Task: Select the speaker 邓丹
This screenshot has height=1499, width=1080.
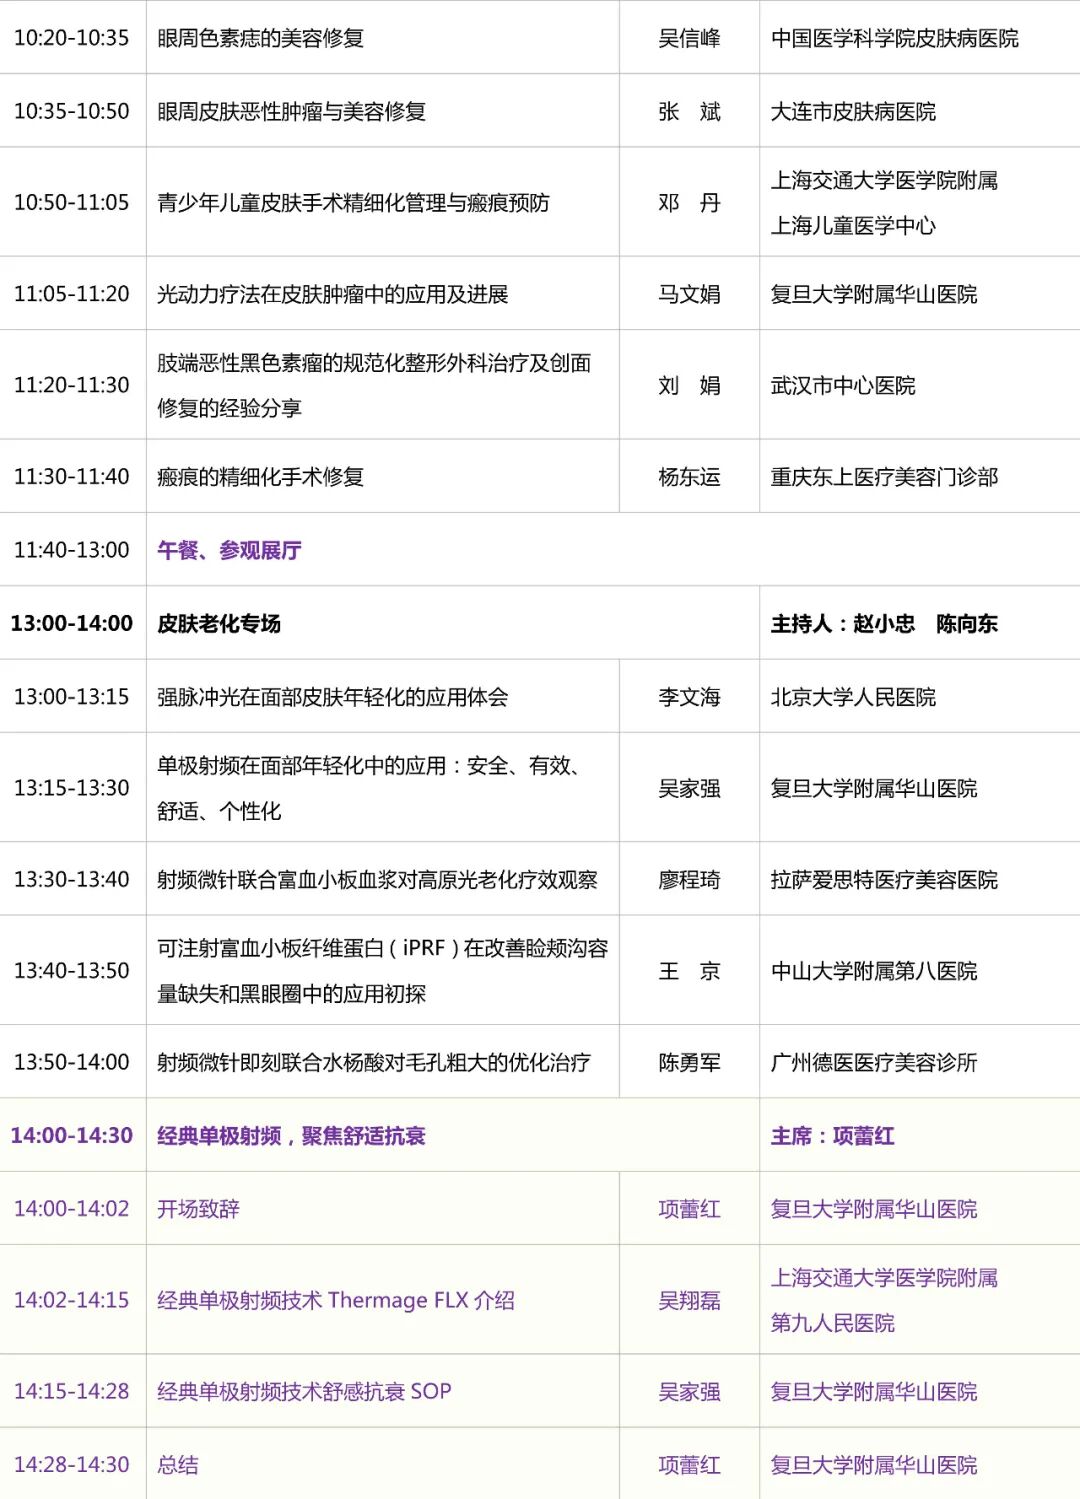Action: click(x=691, y=202)
